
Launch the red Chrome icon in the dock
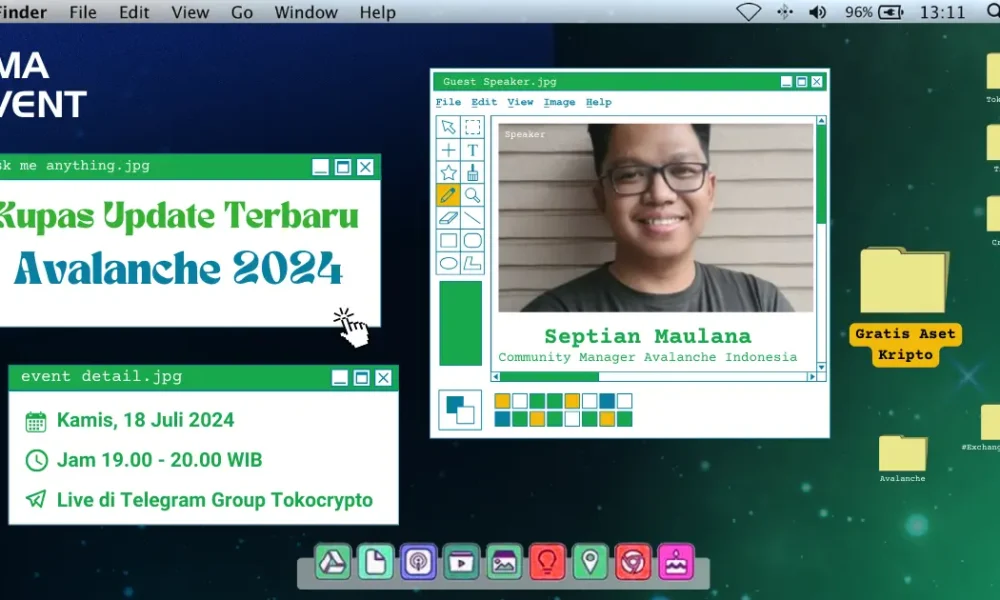(633, 562)
